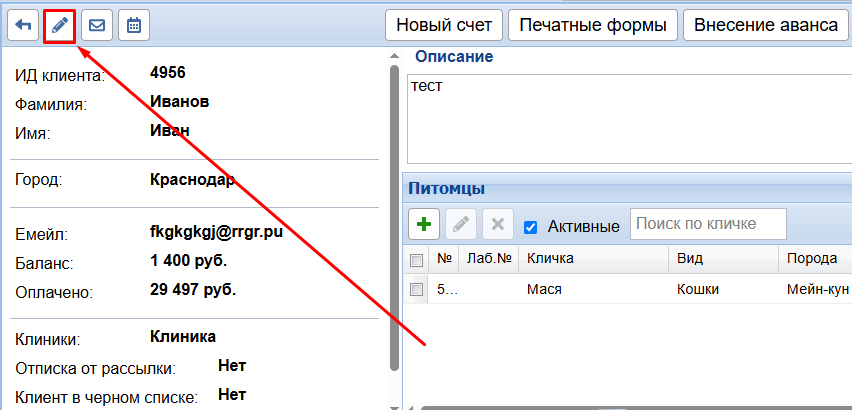Click the client panel vertical scrollbar

(395, 217)
